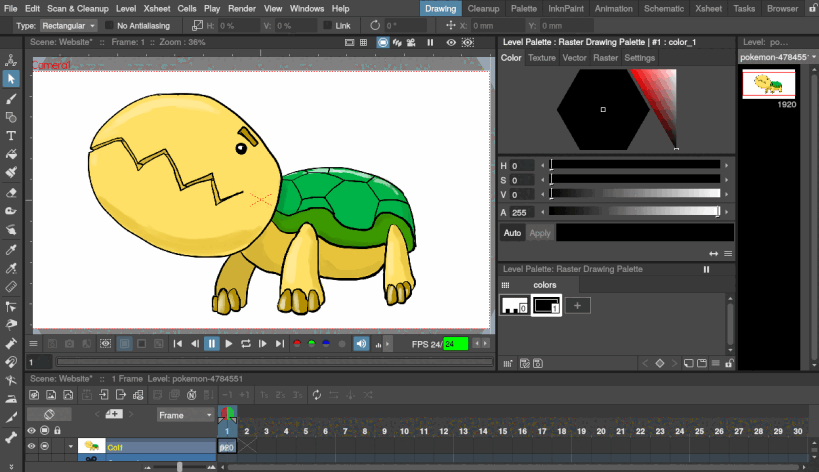
Task: Click the Toggle Xsheet/Timeline orientation button
Action: click(x=49, y=415)
